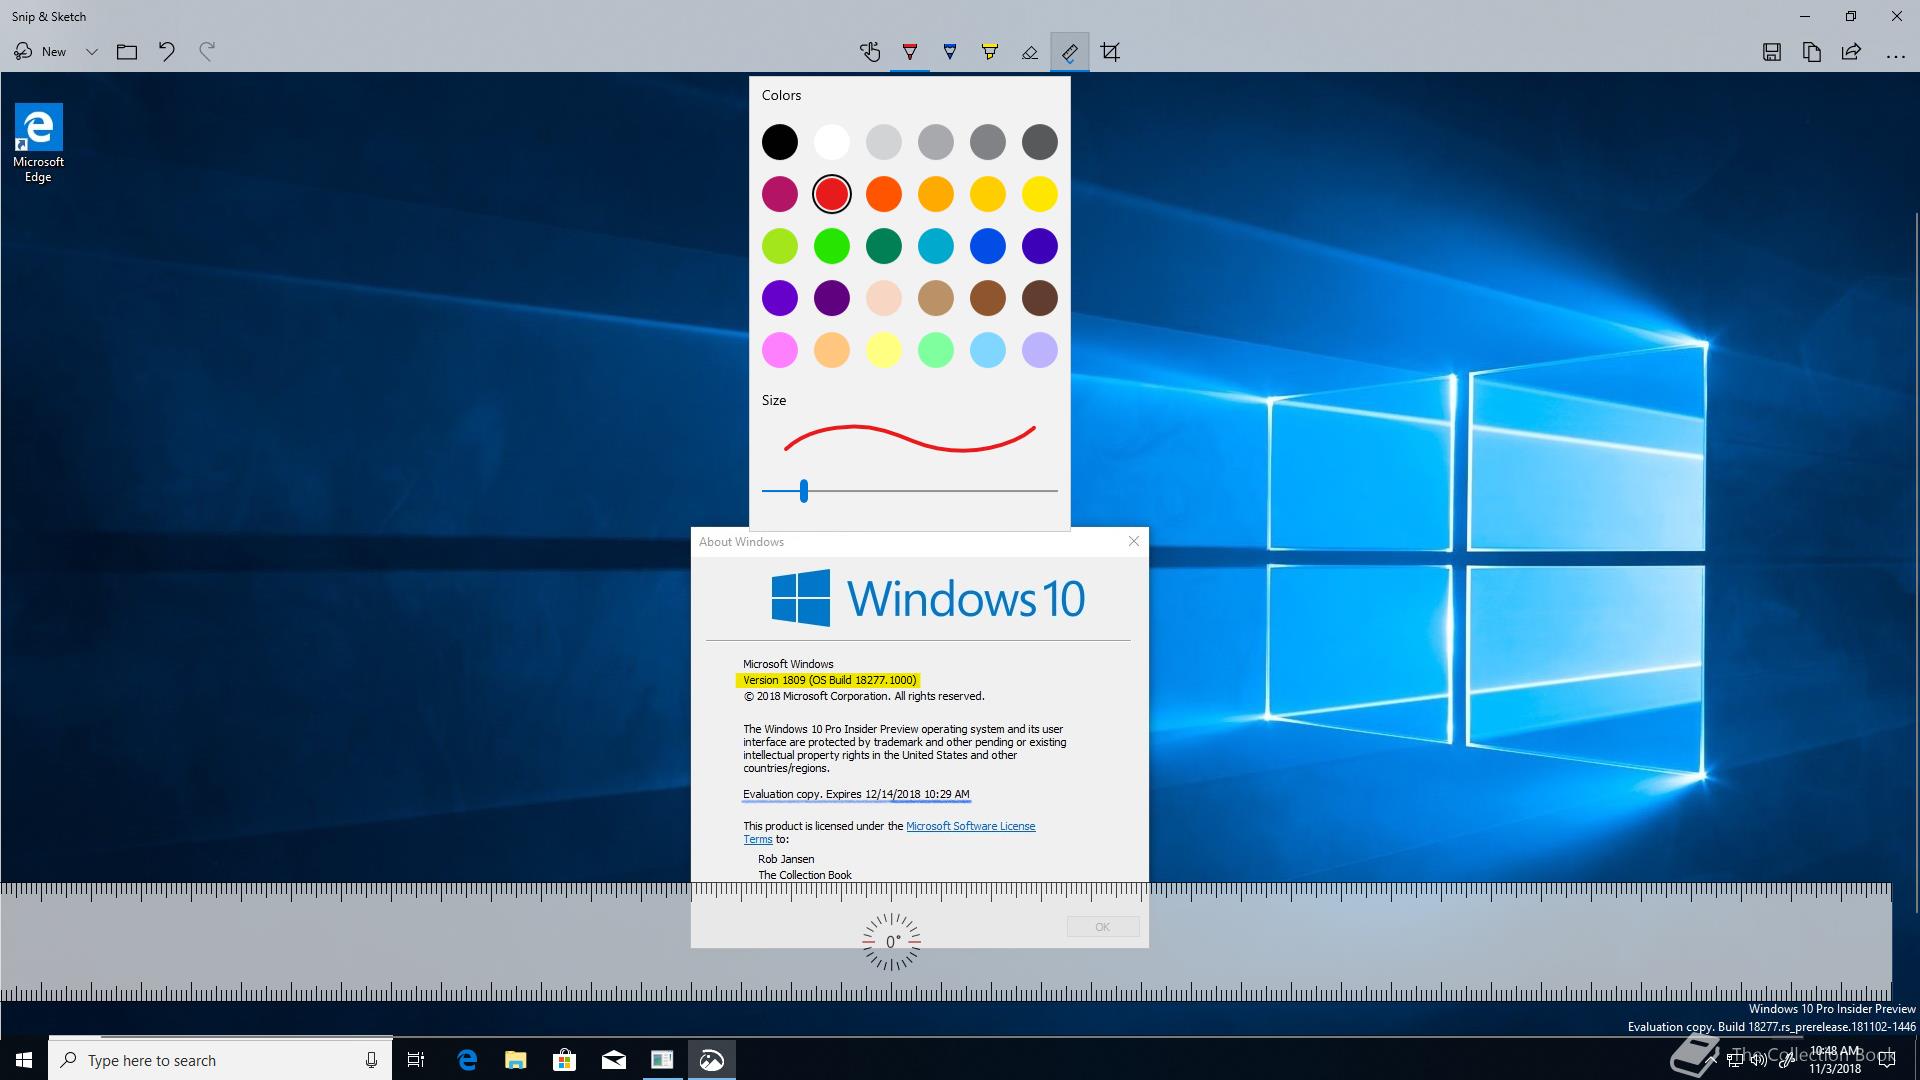Screen dimensions: 1920x1080
Task: Select the Eraser tool
Action: click(x=1030, y=52)
